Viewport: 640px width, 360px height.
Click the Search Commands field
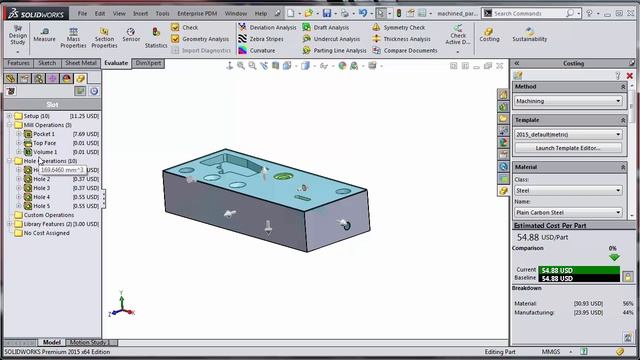coord(529,13)
